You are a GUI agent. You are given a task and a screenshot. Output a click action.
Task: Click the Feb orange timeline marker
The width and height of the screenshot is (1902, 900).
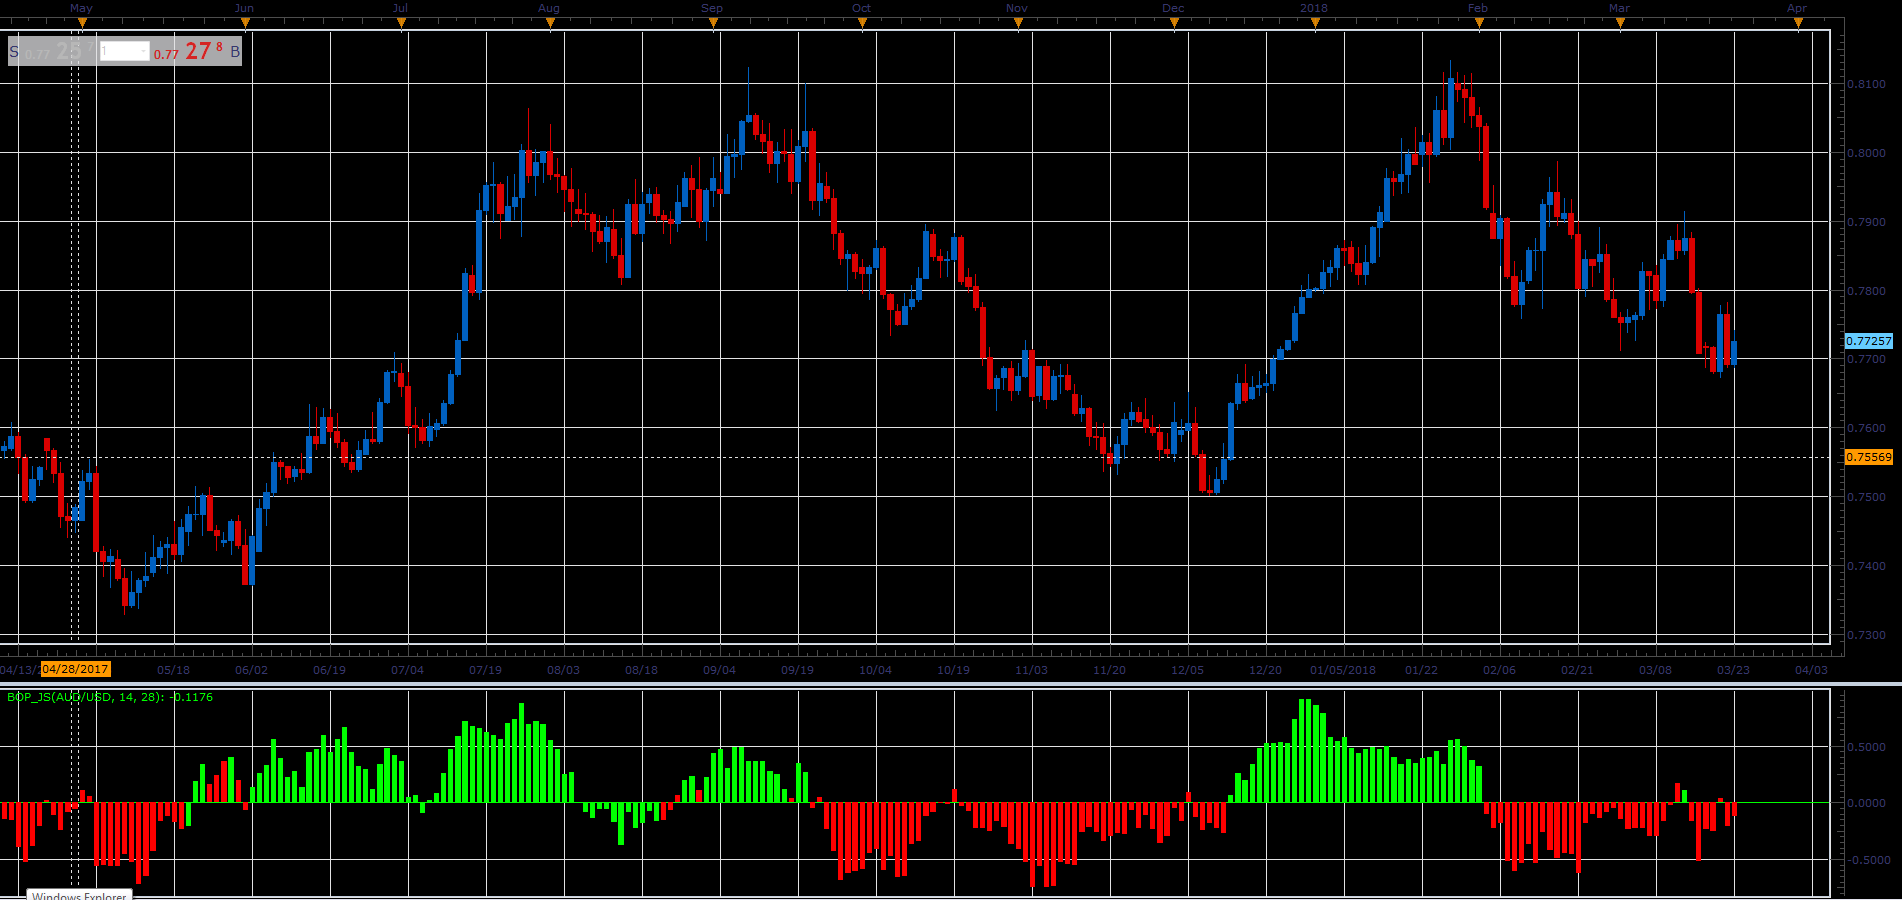click(1479, 23)
